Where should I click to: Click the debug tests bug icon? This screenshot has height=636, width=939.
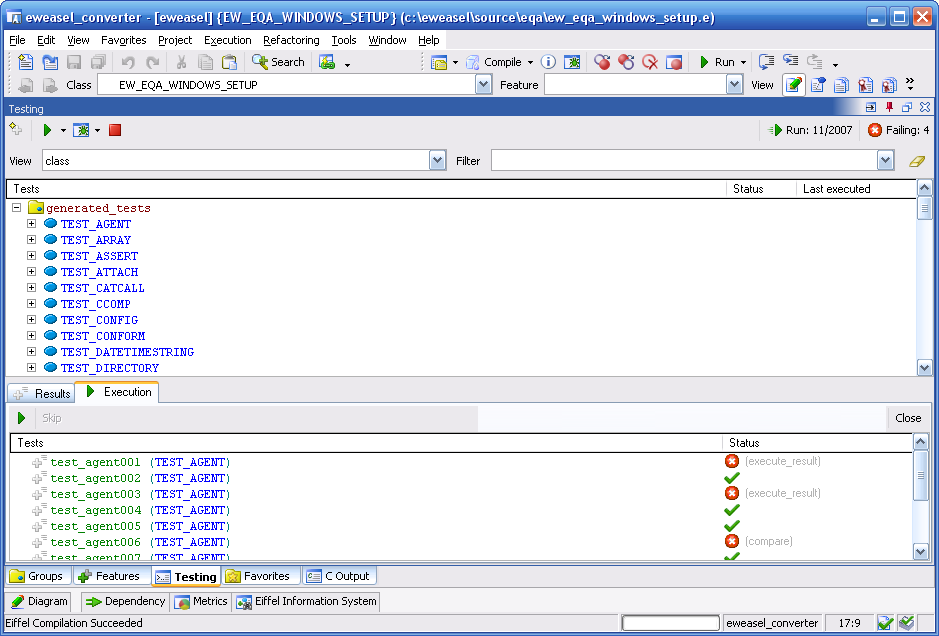[81, 130]
